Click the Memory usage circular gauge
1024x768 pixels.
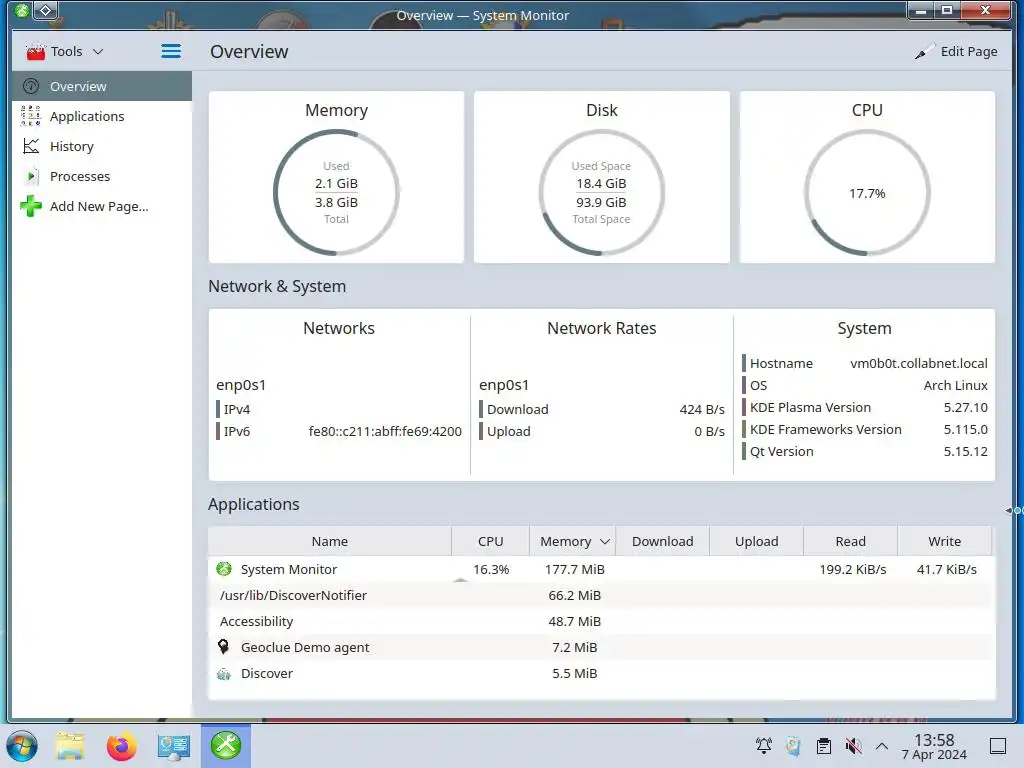pos(336,193)
